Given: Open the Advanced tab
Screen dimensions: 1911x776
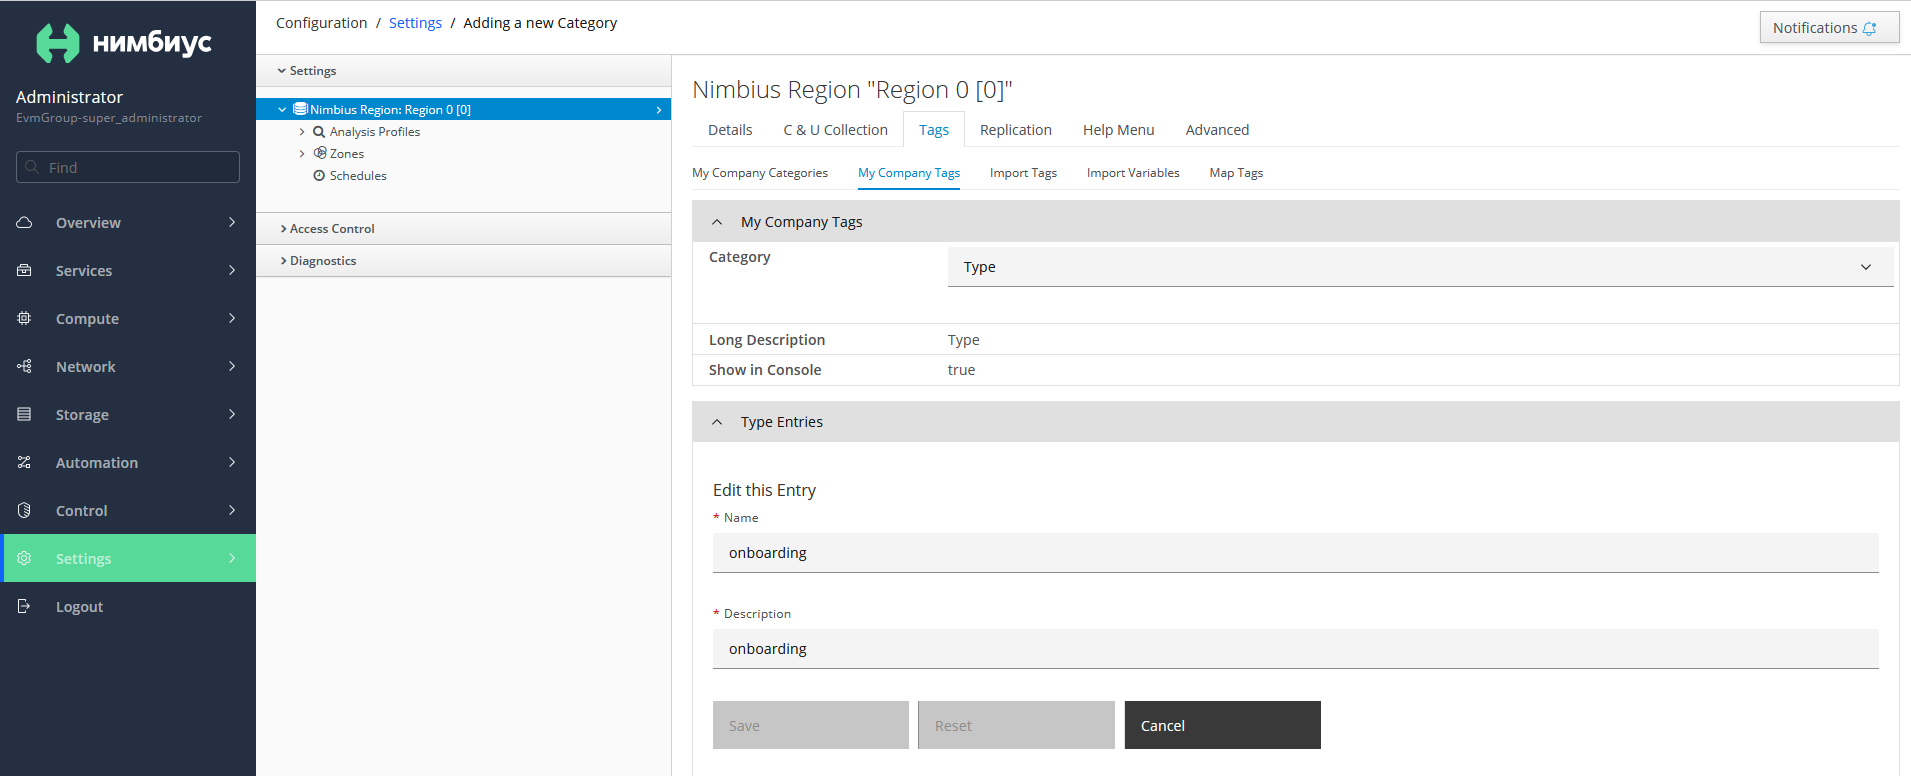Looking at the screenshot, I should (1217, 130).
